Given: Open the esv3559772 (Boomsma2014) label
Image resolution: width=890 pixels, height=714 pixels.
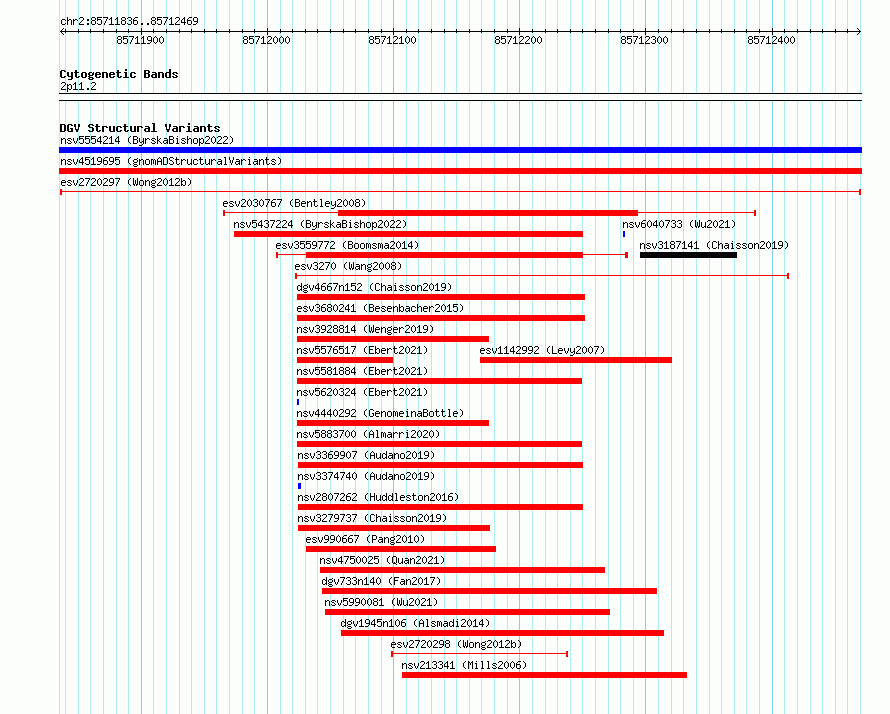Looking at the screenshot, I should tap(347, 245).
